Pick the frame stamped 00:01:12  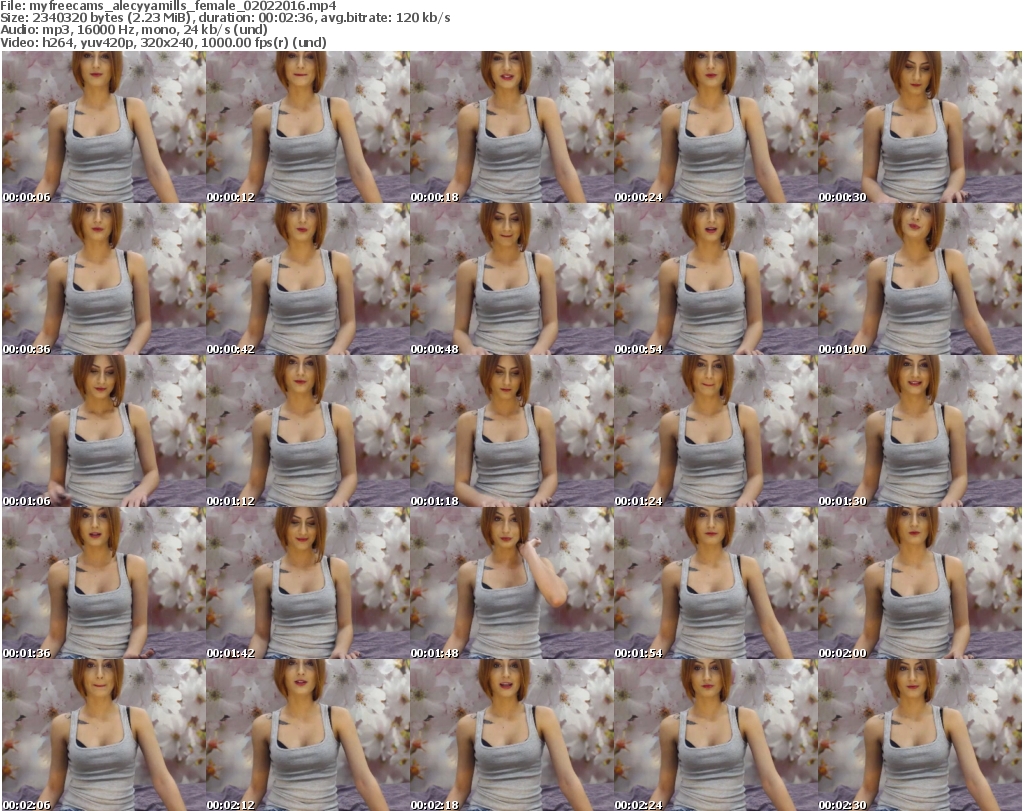308,431
